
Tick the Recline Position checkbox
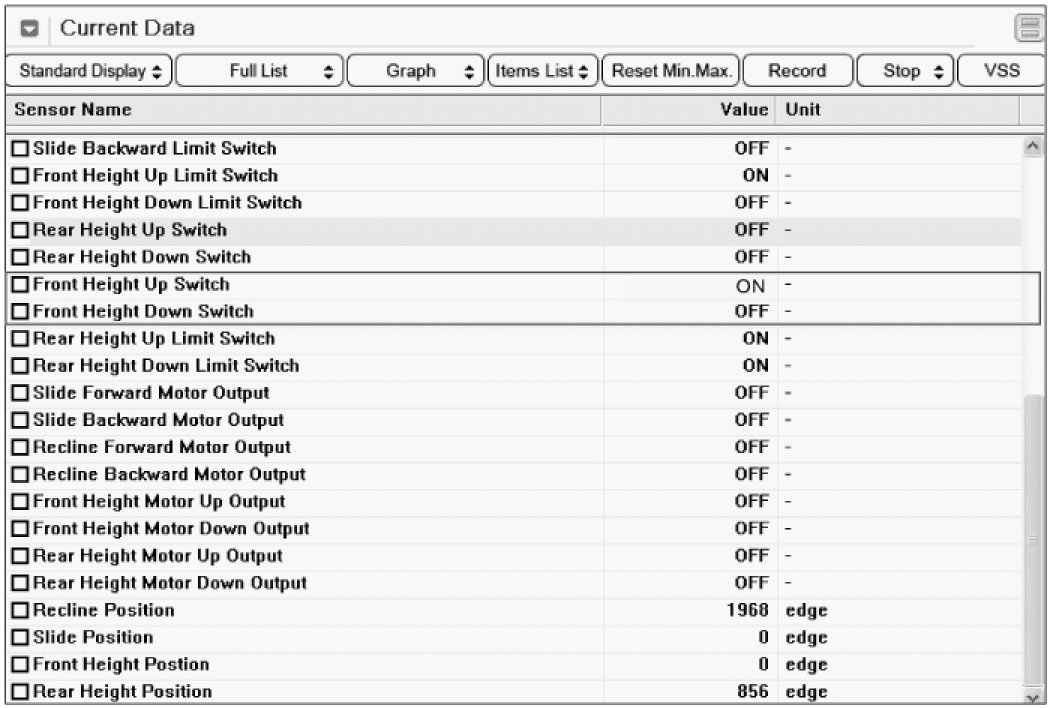[x=20, y=611]
